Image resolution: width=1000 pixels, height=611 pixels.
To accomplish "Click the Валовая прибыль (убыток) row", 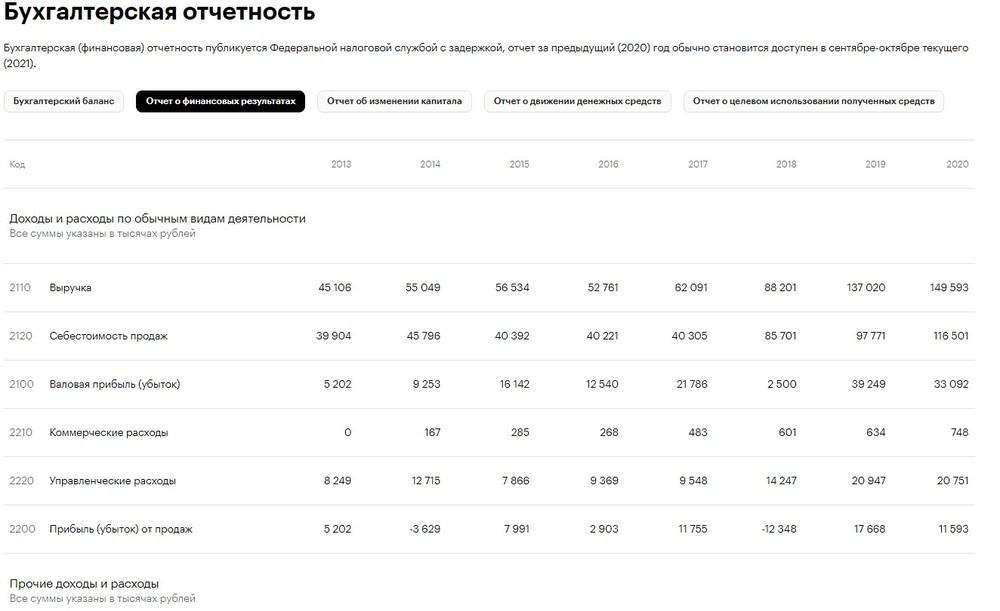I will coord(114,384).
